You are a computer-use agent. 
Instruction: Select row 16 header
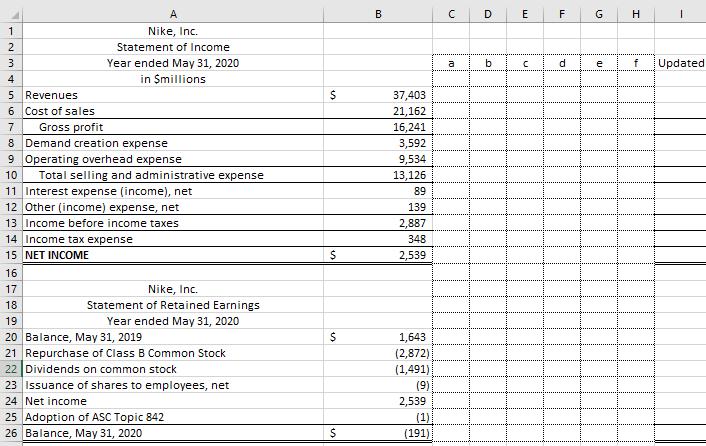pyautogui.click(x=11, y=273)
